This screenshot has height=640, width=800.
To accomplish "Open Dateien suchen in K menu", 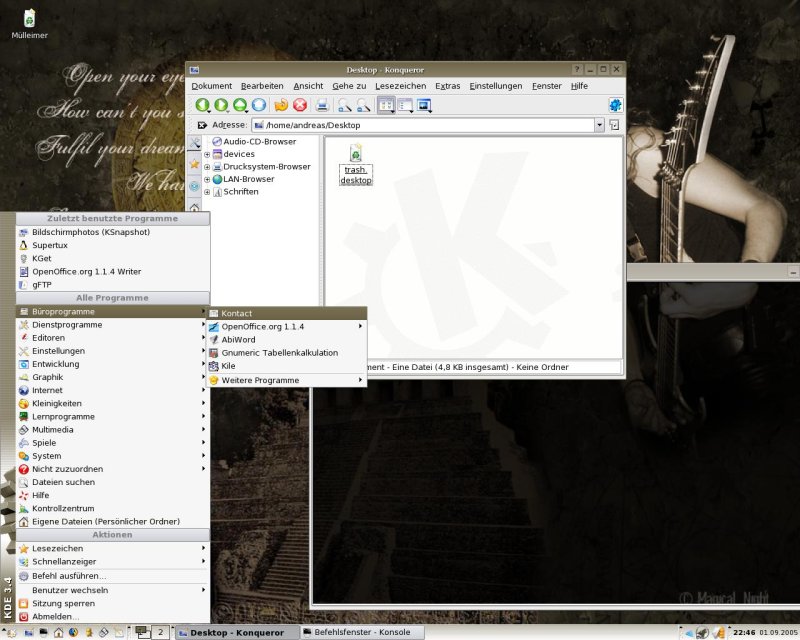I will tap(113, 482).
